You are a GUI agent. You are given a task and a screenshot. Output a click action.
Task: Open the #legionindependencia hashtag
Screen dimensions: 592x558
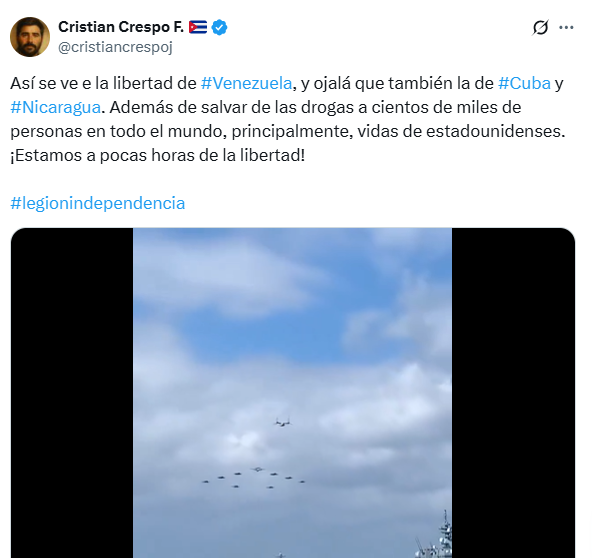(98, 203)
